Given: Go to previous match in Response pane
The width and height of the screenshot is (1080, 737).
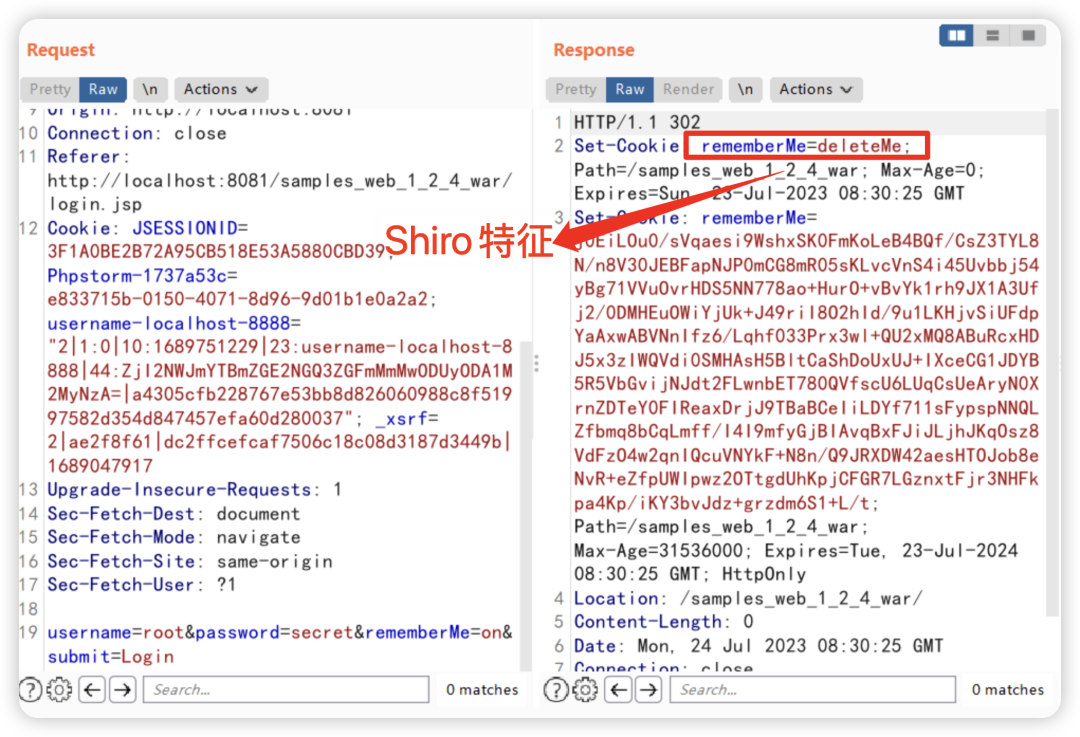Looking at the screenshot, I should (x=619, y=689).
